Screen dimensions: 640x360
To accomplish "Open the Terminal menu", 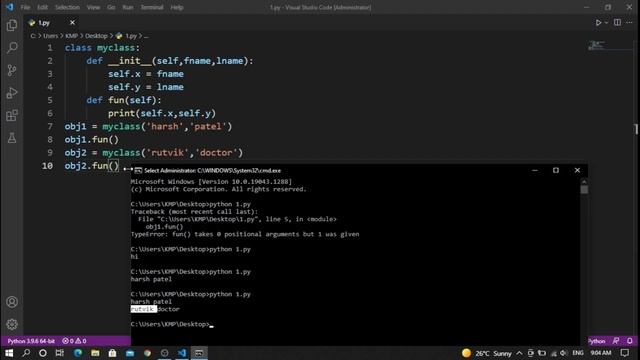I will (152, 7).
